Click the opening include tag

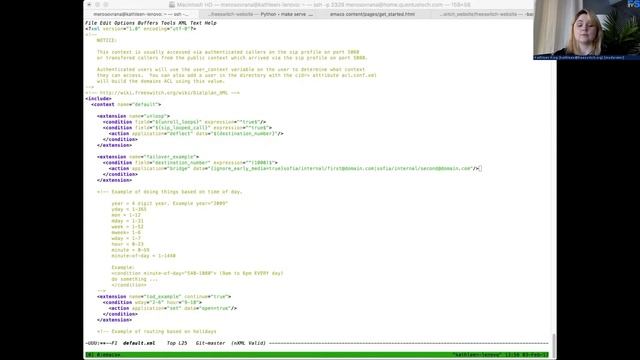98,99
